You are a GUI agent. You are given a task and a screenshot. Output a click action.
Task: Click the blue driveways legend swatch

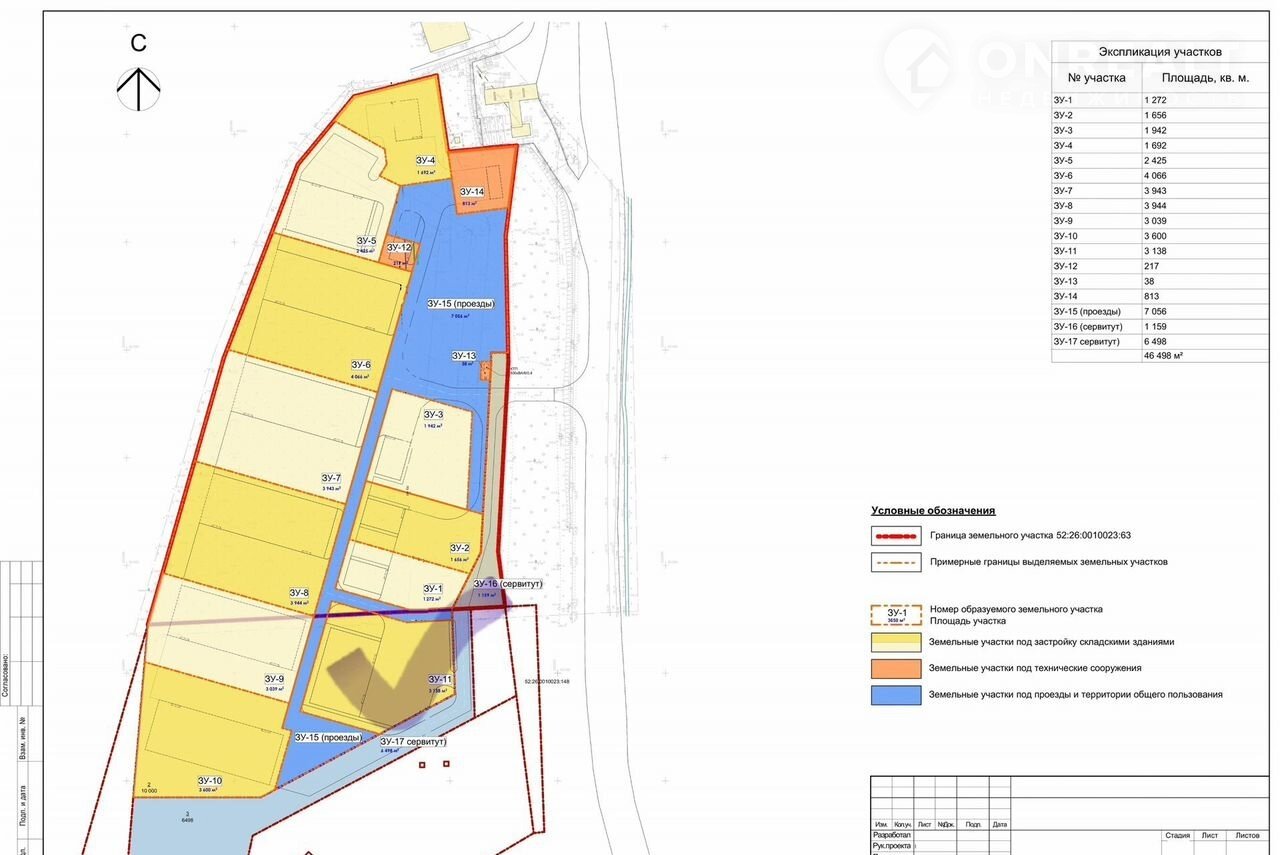click(895, 694)
